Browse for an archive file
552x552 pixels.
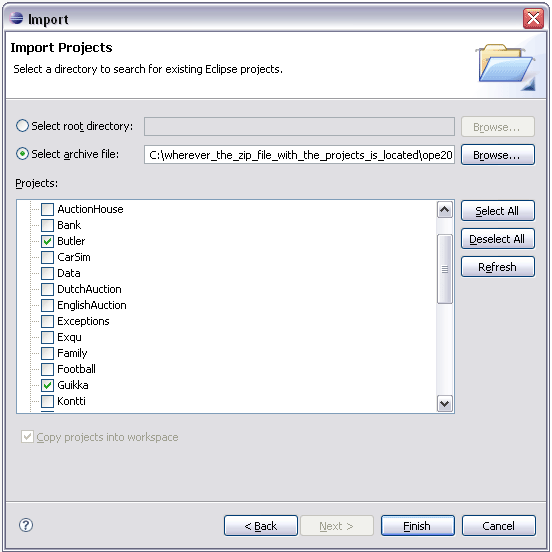pyautogui.click(x=498, y=155)
